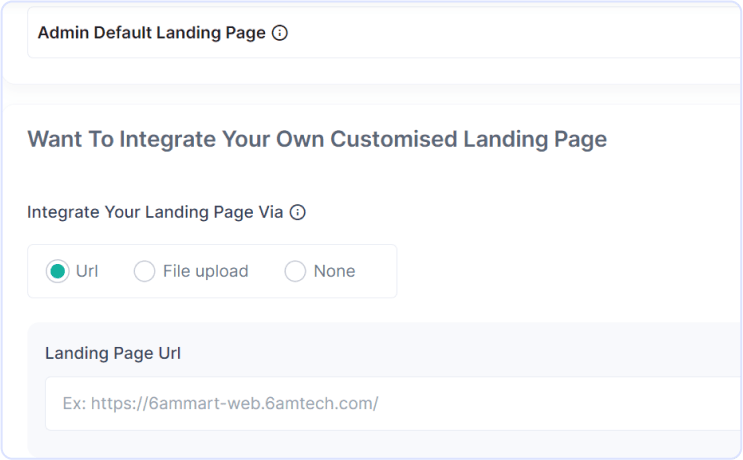Click the Admin Default Landing Page card
The image size is (743, 460).
[385, 33]
